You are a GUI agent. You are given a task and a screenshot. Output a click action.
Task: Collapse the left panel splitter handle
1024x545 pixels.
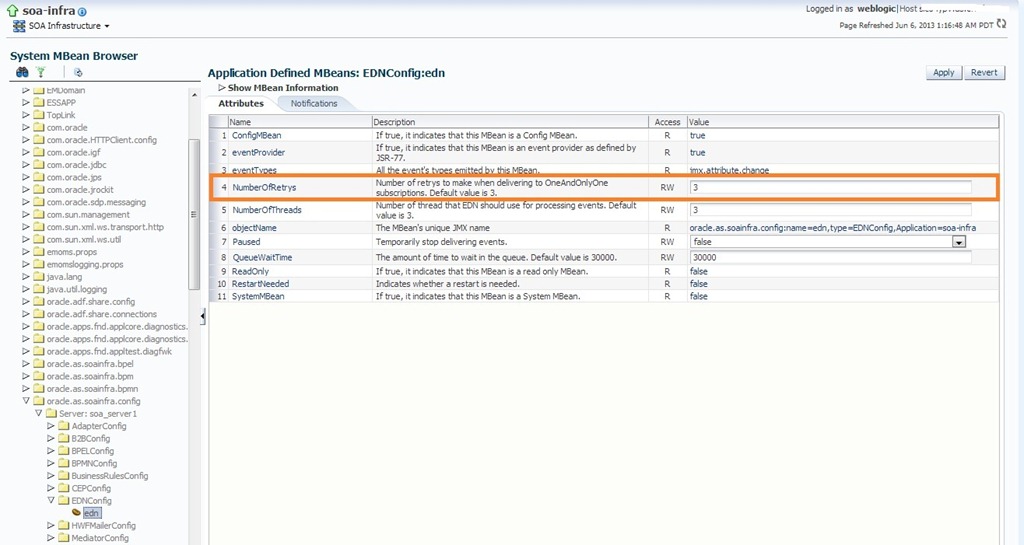click(x=203, y=316)
